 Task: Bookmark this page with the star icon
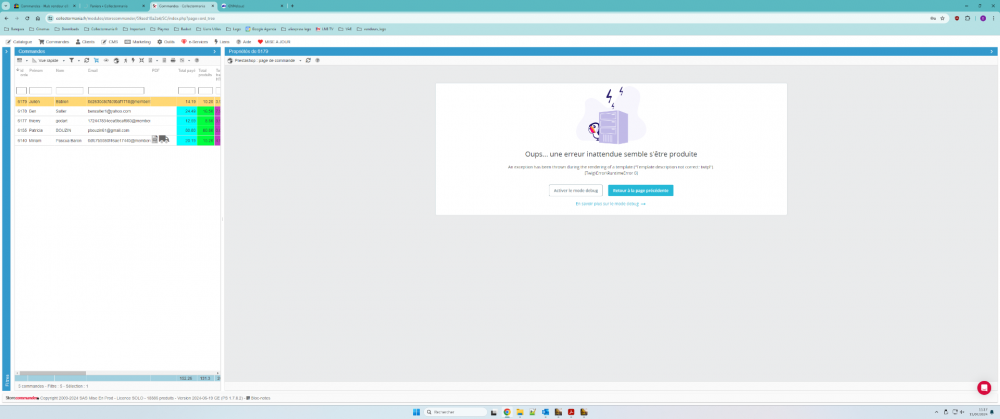pos(942,18)
